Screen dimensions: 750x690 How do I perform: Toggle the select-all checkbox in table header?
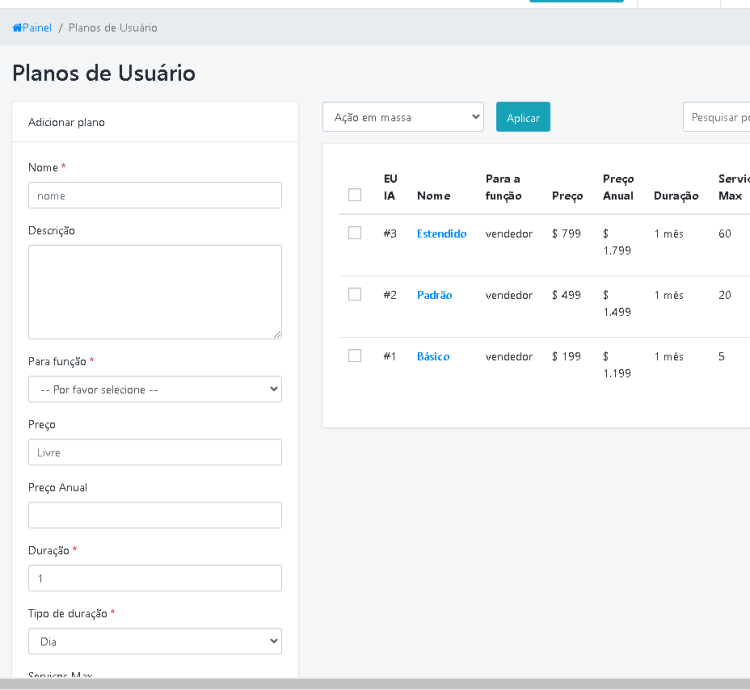click(x=354, y=195)
